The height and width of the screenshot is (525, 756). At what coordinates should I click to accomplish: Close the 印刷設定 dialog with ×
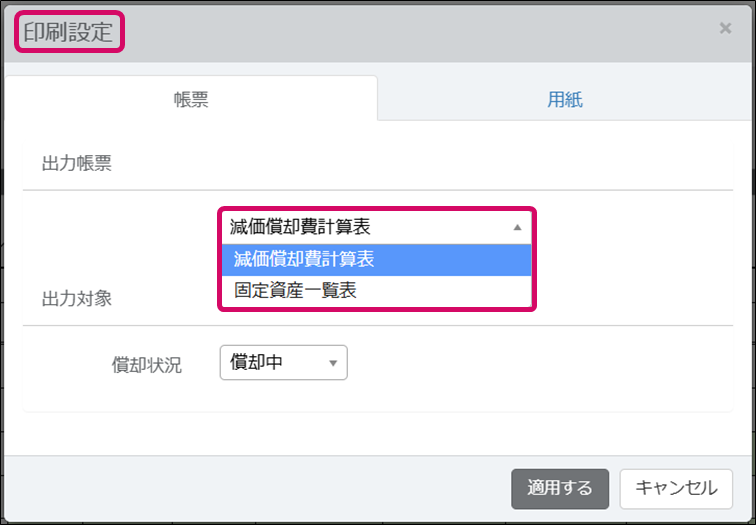pyautogui.click(x=725, y=29)
